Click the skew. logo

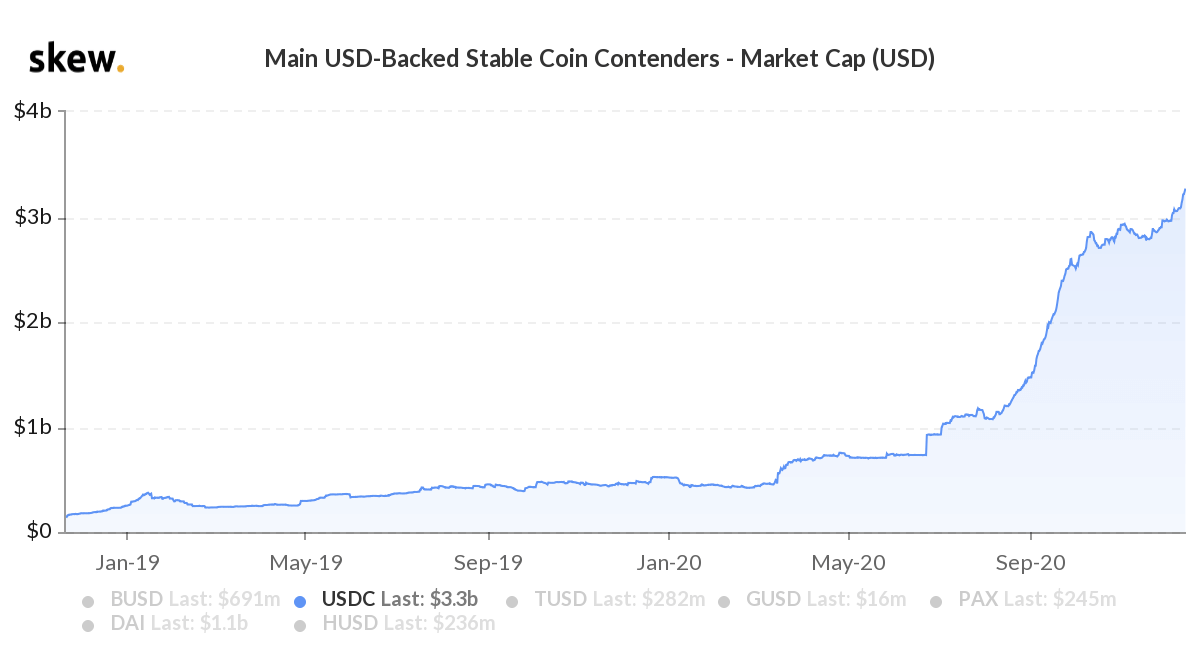click(x=77, y=59)
